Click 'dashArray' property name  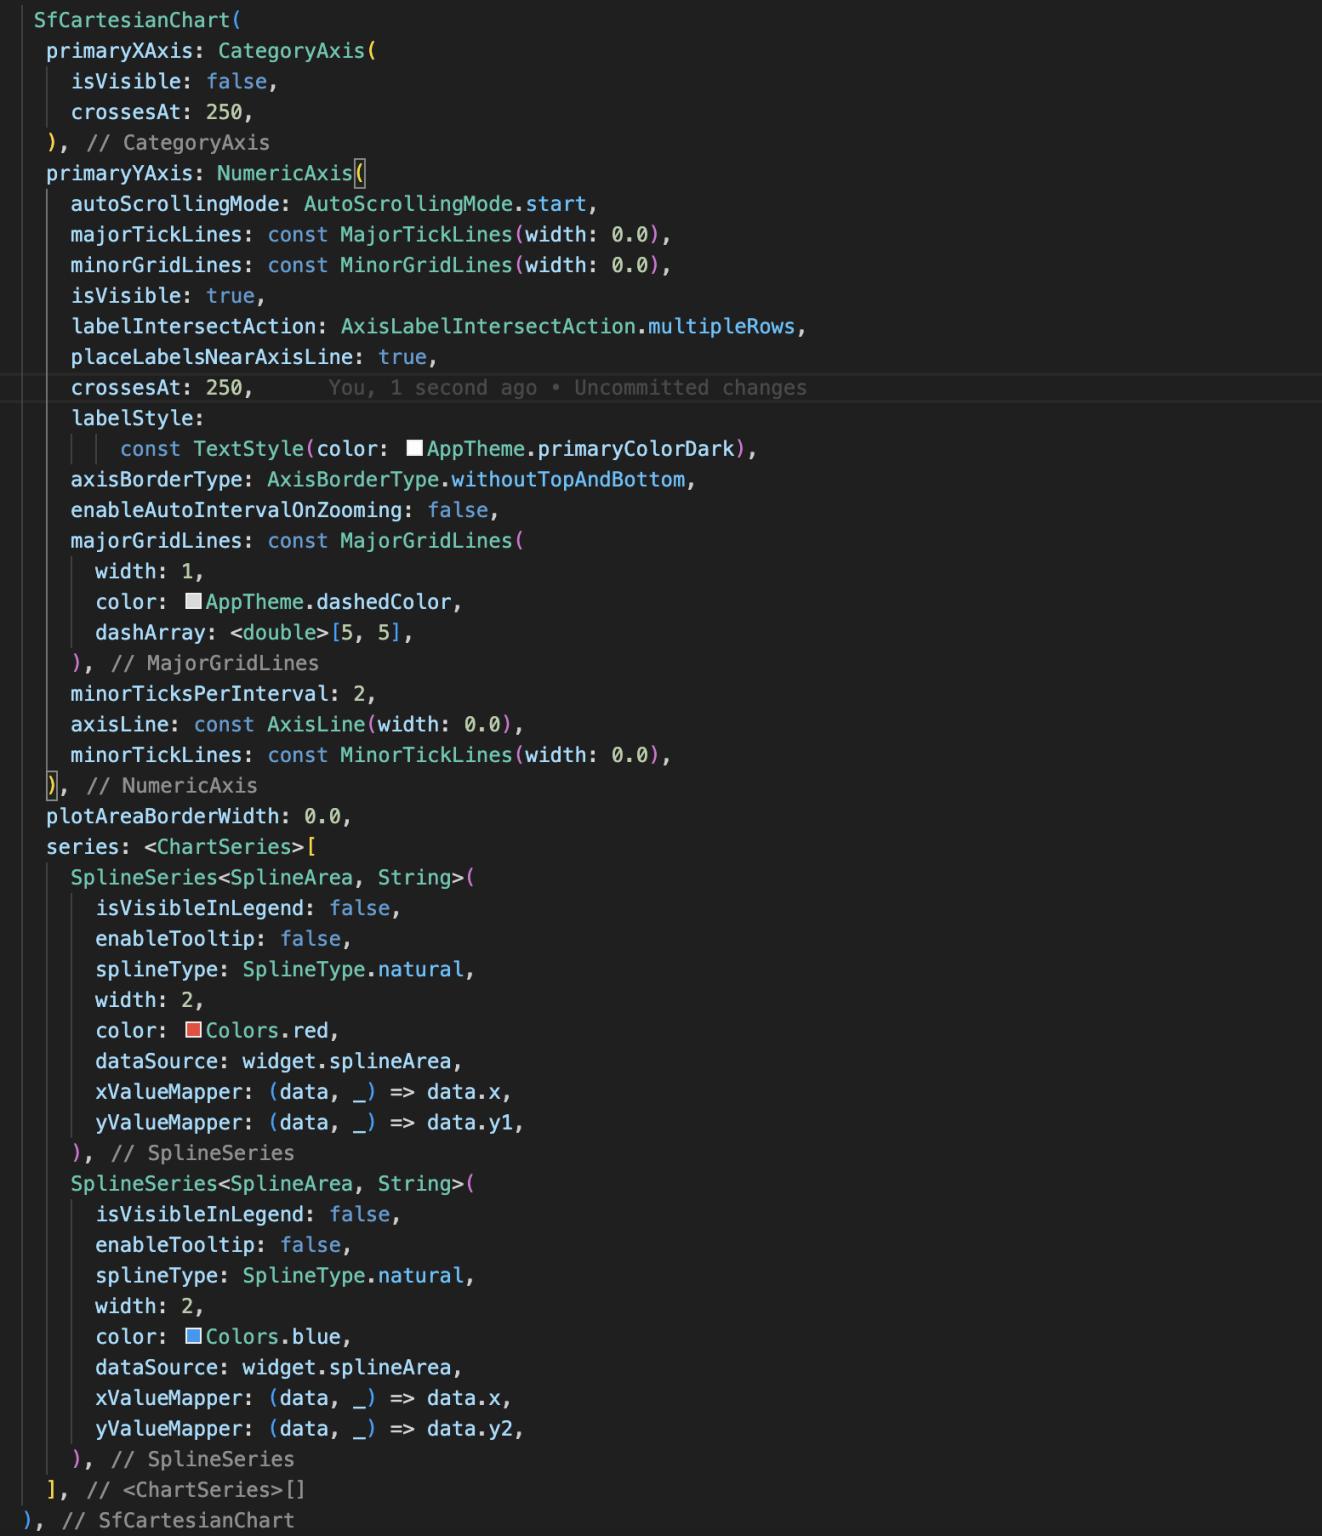pyautogui.click(x=150, y=632)
